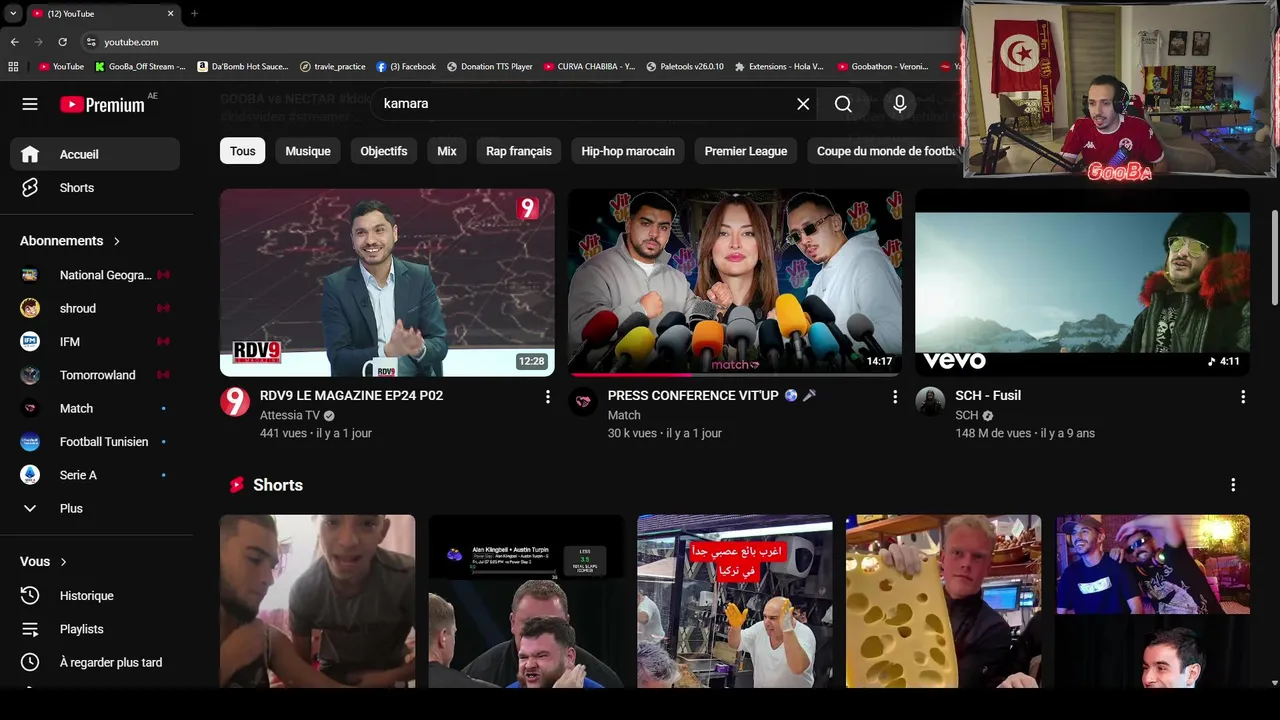Expand Plus to show more subscriptions
The height and width of the screenshot is (720, 1280).
[x=95, y=508]
